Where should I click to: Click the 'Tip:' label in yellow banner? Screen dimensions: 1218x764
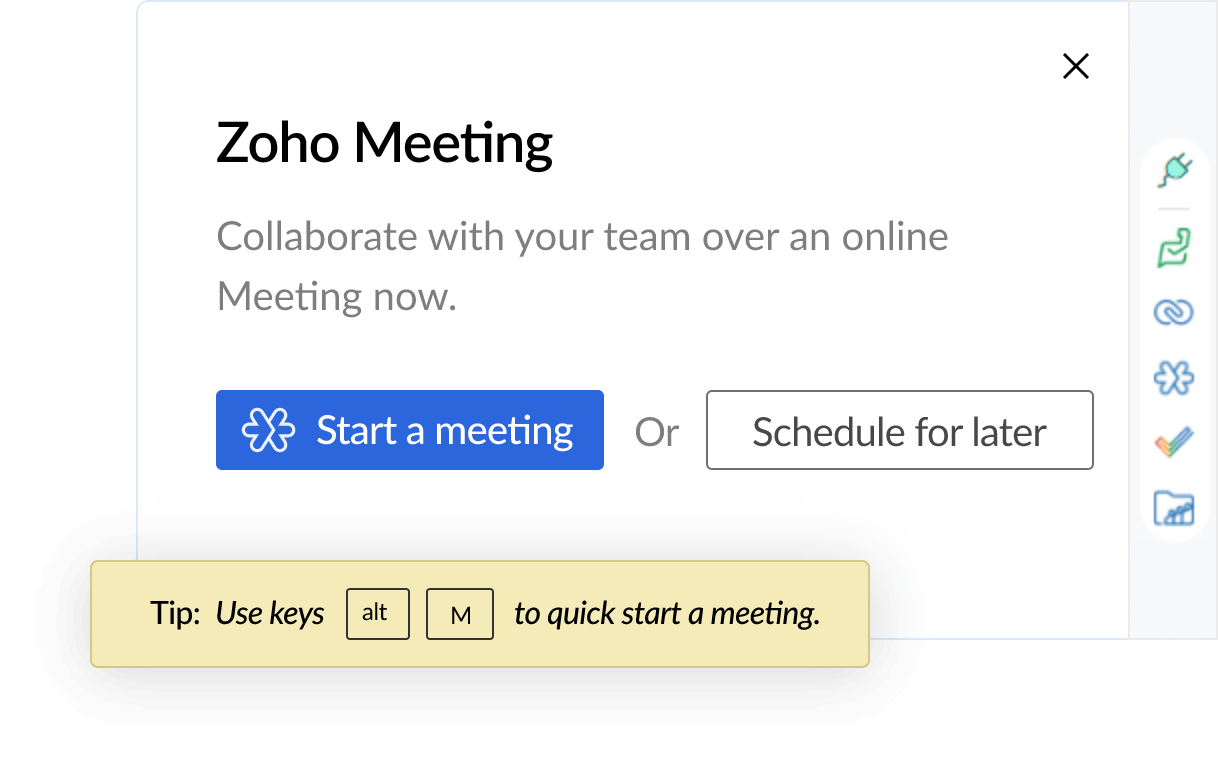click(x=176, y=613)
